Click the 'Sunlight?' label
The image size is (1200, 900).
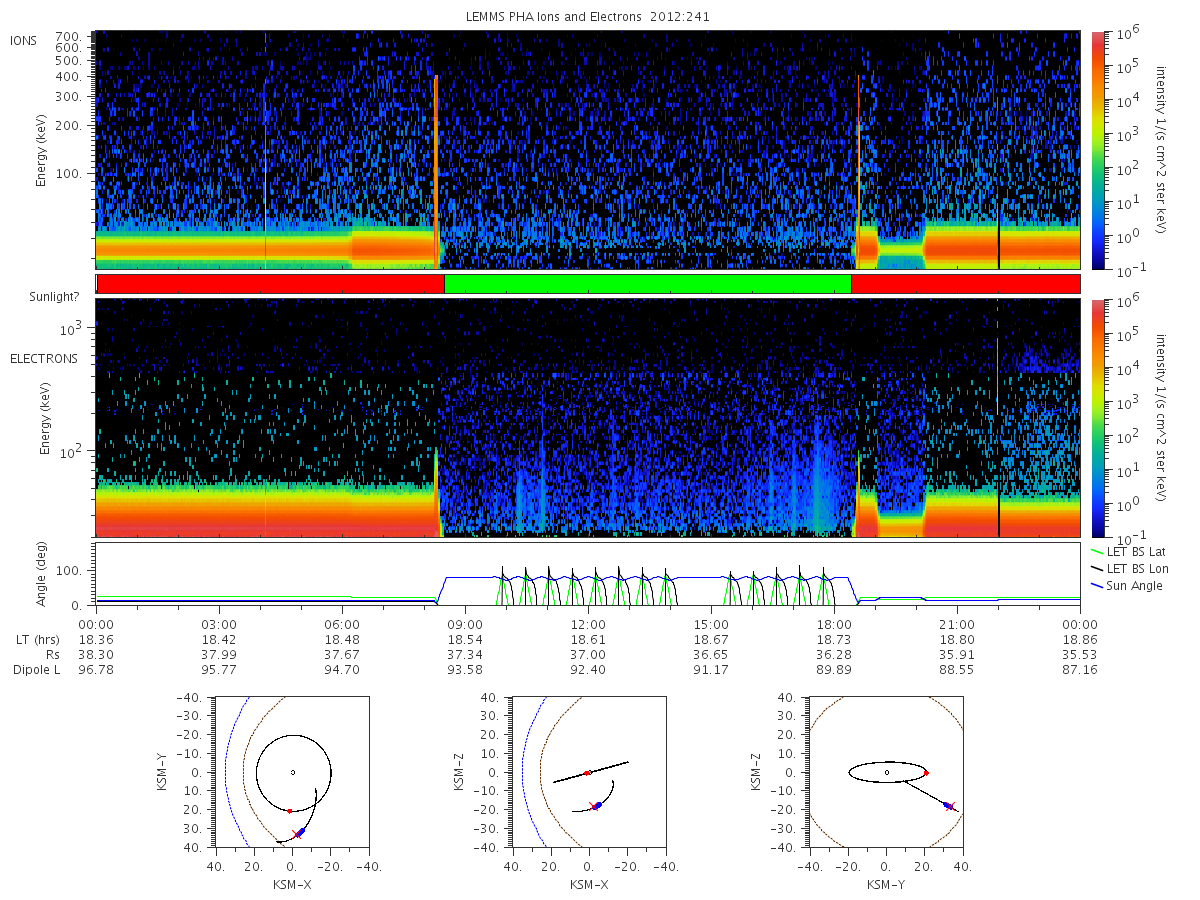53,299
